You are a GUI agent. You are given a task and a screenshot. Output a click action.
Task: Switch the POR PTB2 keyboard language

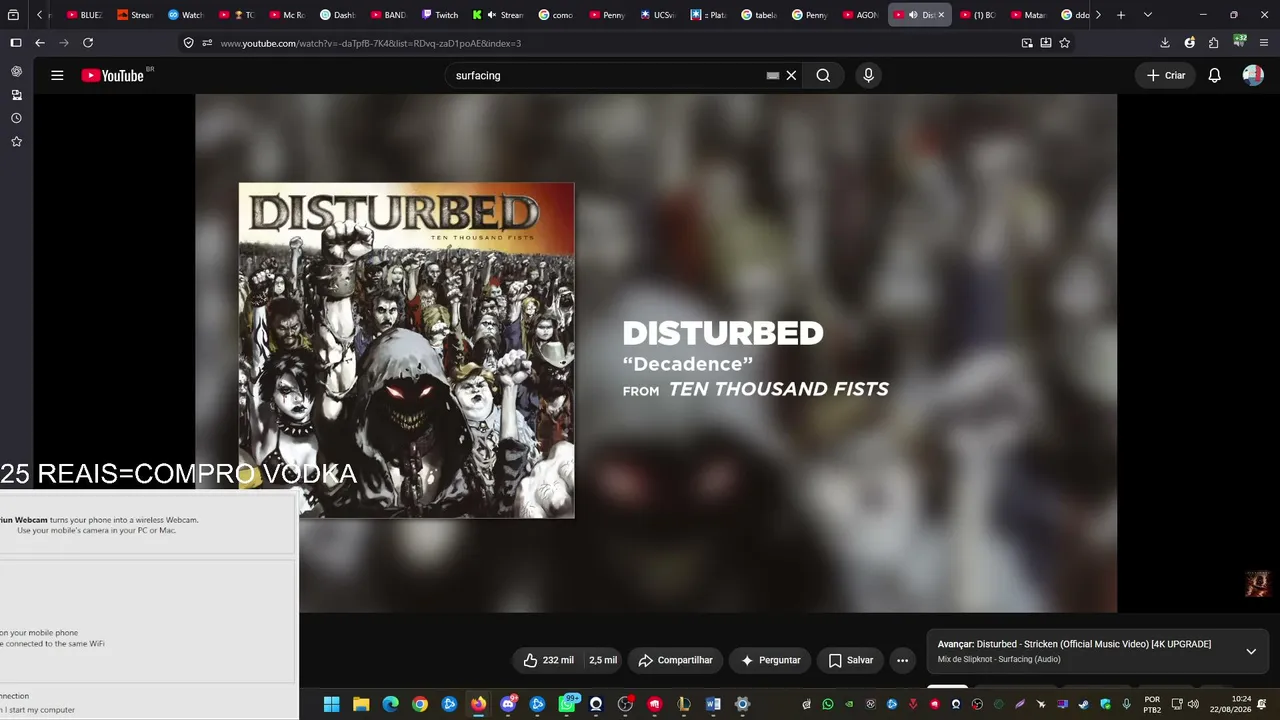point(1152,704)
